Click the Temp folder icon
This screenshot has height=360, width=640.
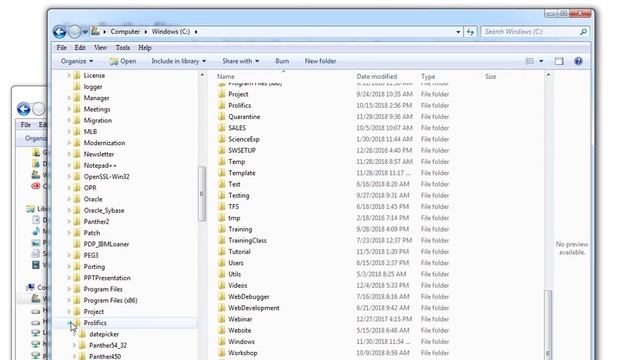pos(222,162)
